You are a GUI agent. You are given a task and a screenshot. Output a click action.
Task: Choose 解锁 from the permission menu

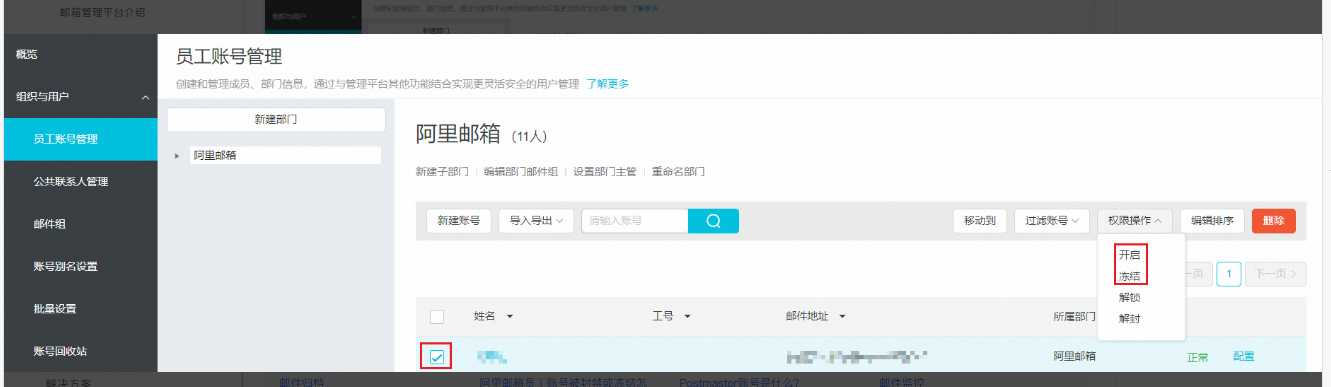click(1129, 297)
